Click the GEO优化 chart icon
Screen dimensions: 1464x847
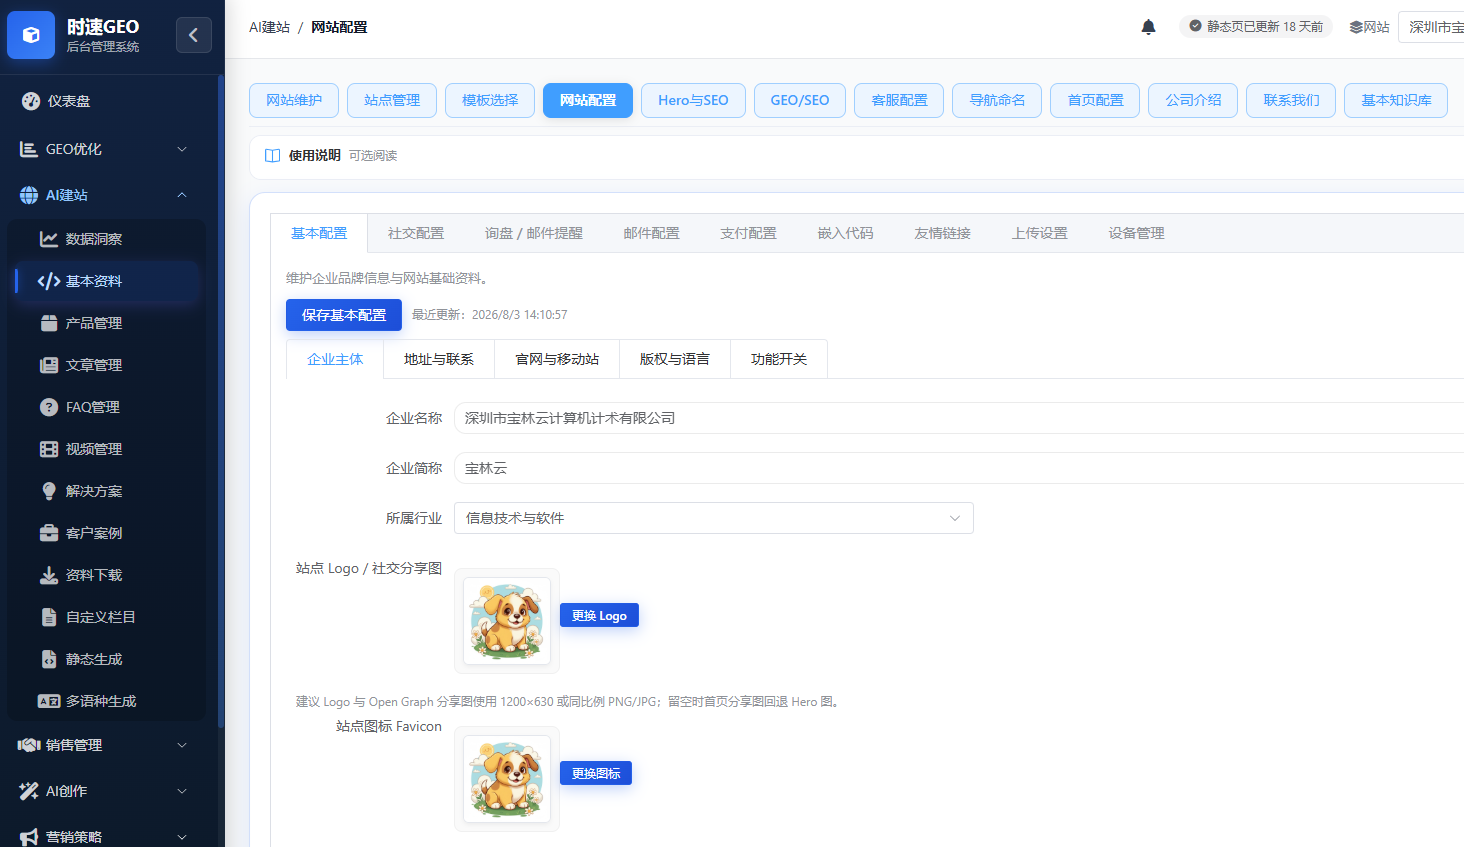29,149
